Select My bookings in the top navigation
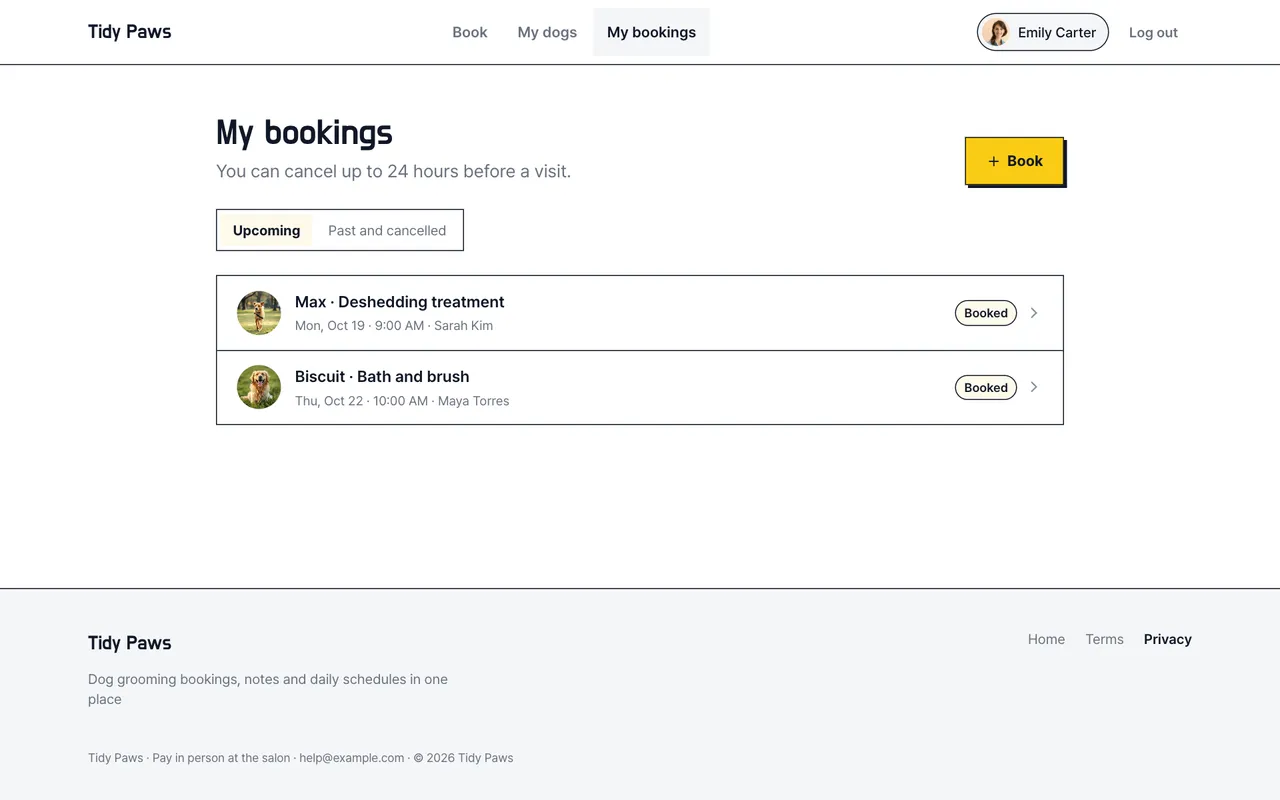1280x800 pixels. pyautogui.click(x=651, y=32)
